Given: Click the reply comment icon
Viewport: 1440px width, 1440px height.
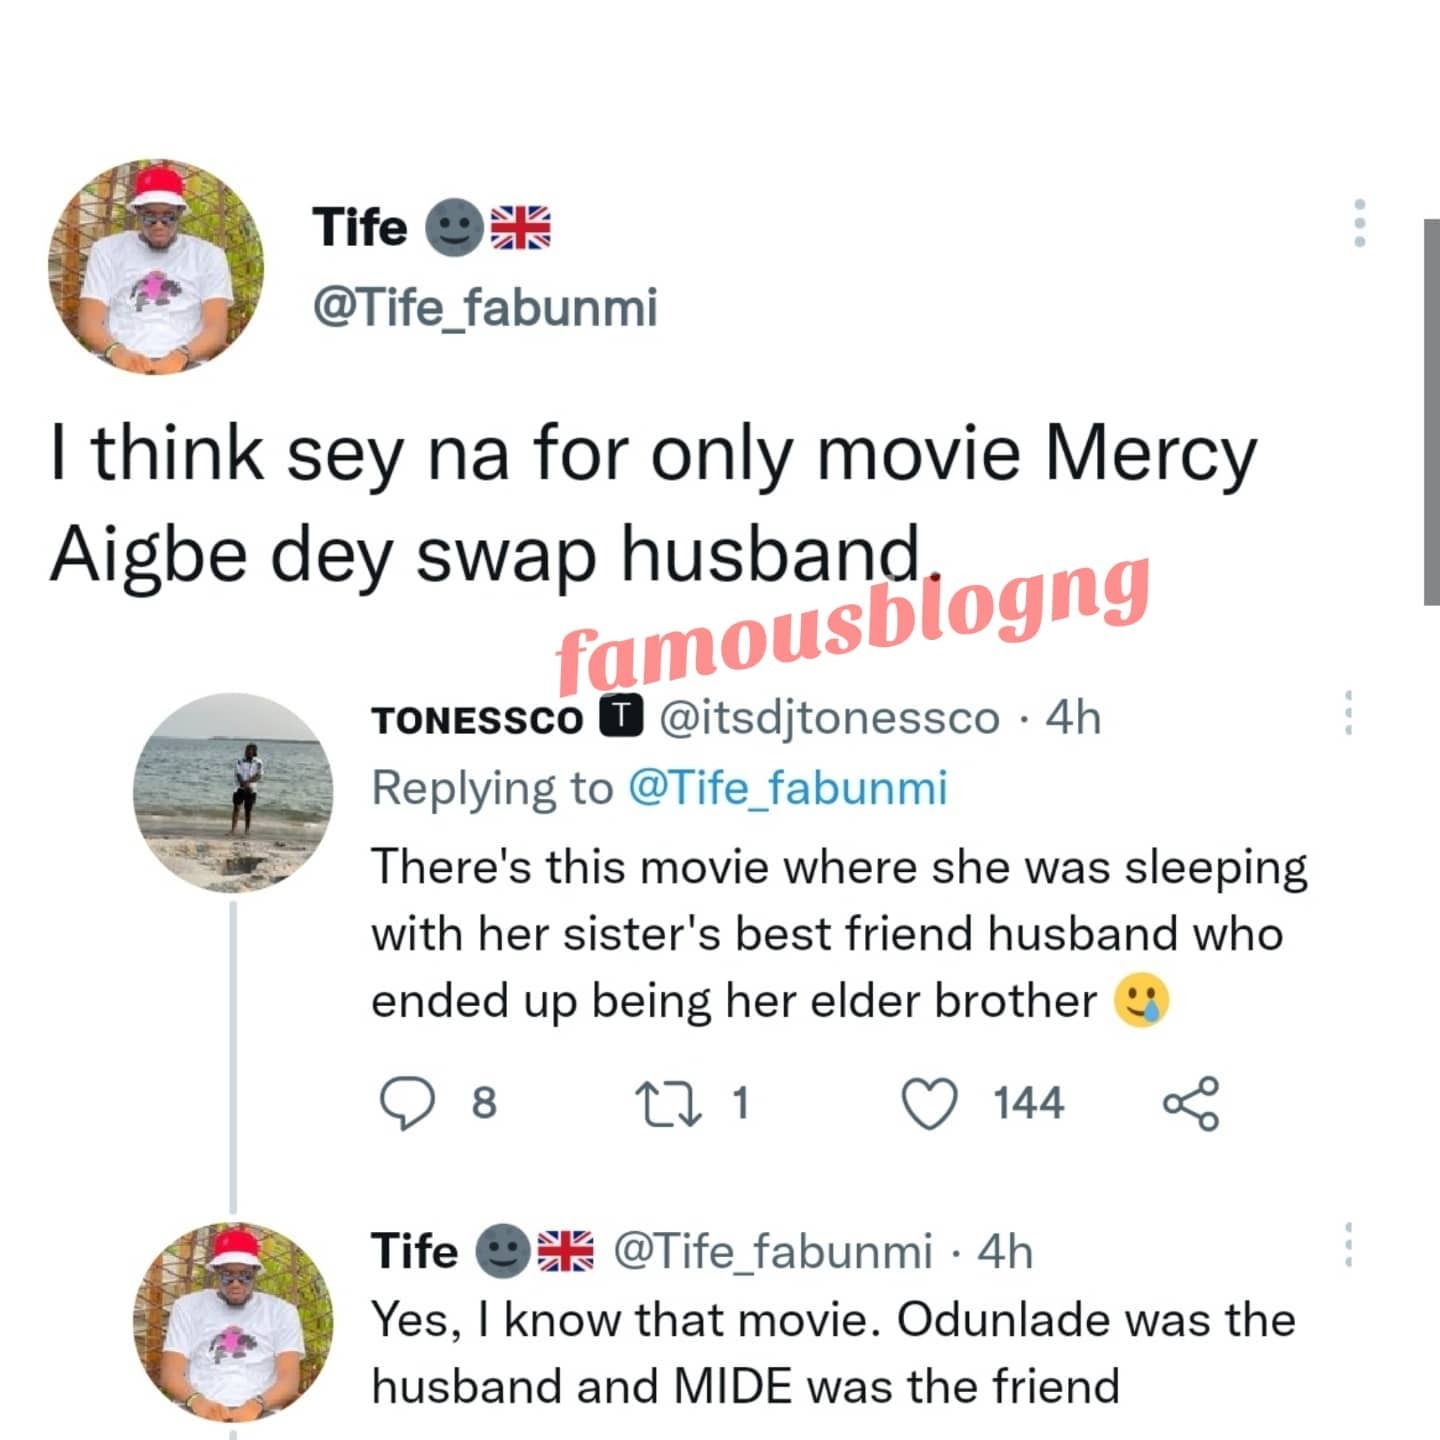Looking at the screenshot, I should coord(408,1103).
